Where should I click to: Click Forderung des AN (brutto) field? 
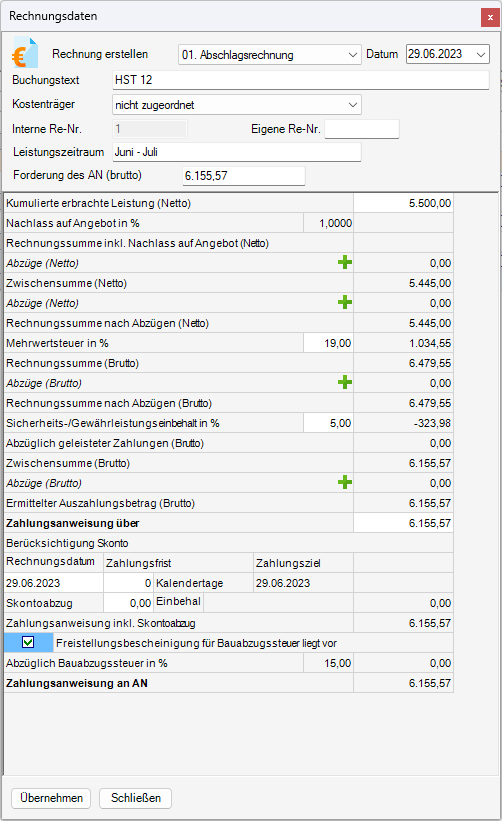click(x=243, y=176)
